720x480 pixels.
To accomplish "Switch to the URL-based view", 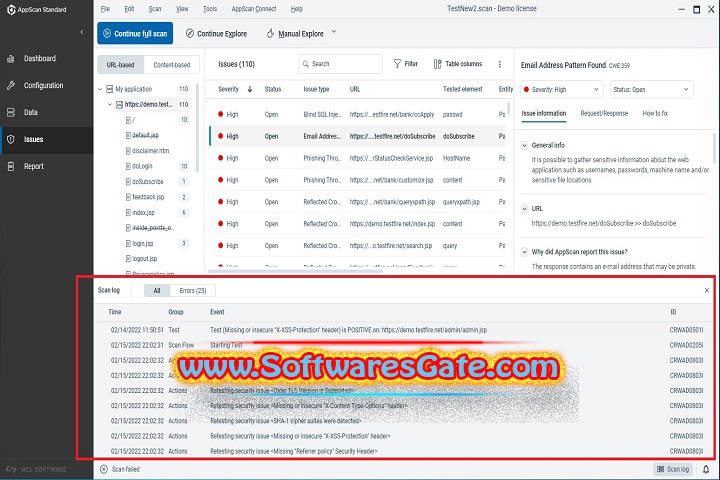I will pyautogui.click(x=121, y=65).
